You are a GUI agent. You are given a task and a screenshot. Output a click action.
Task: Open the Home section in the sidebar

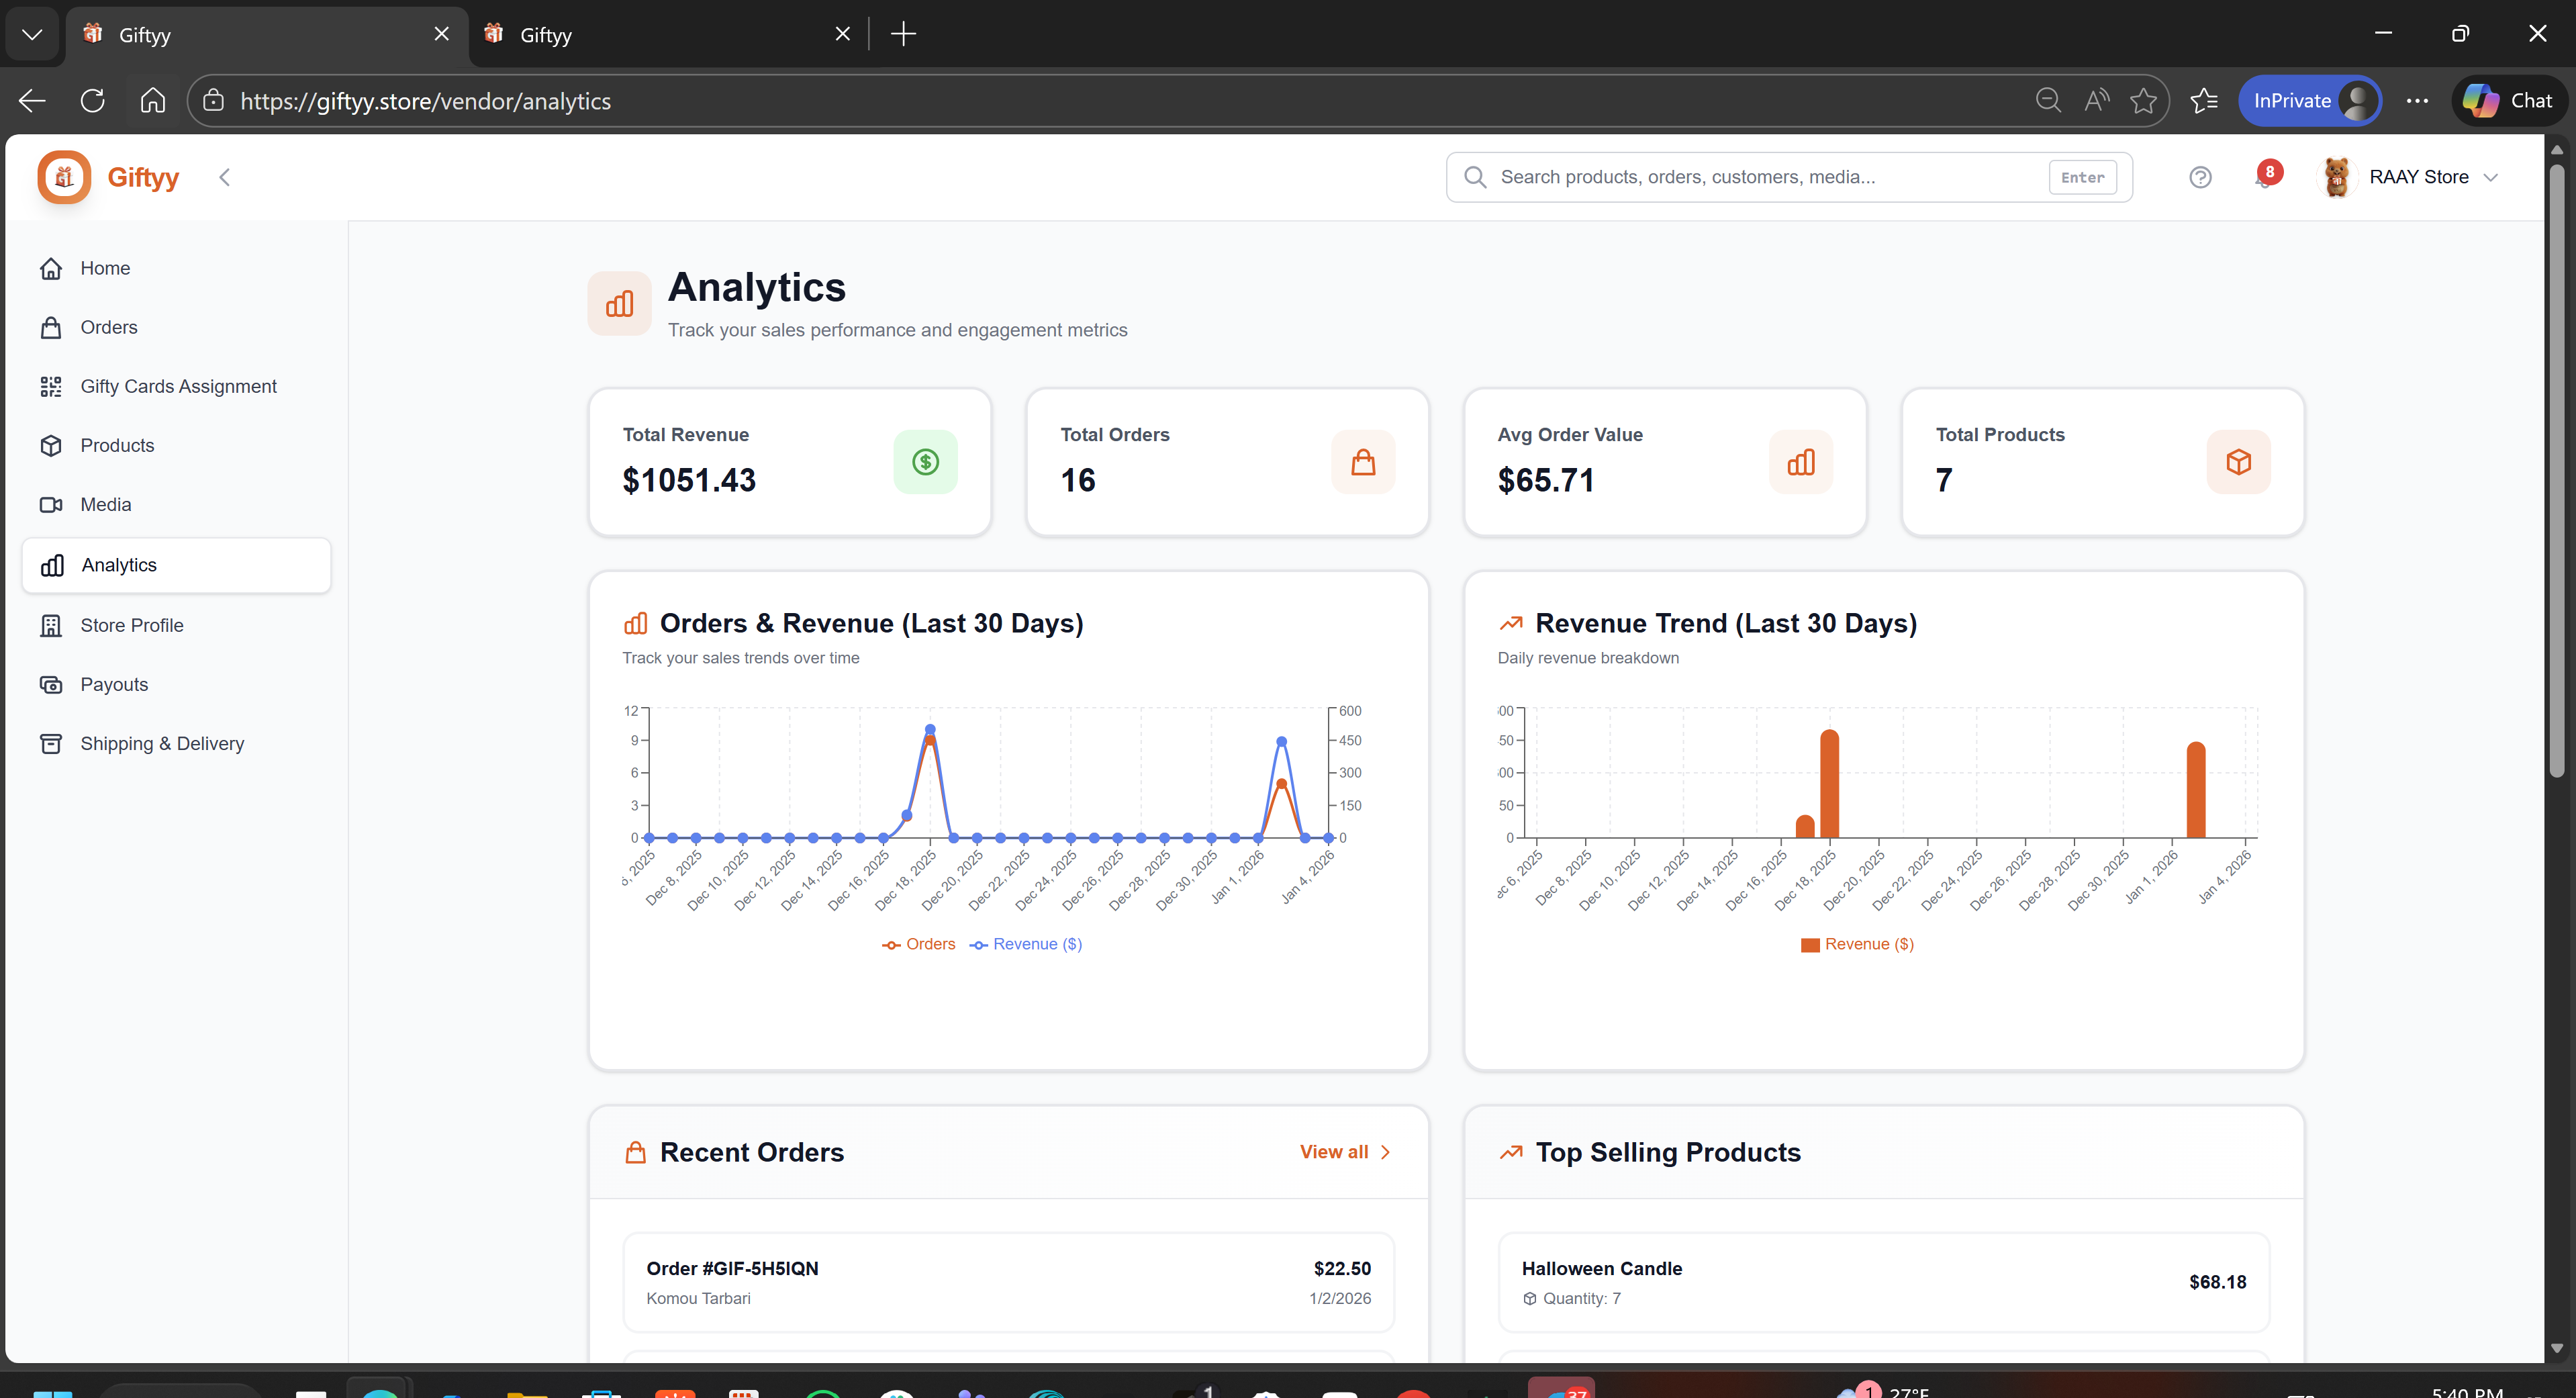click(x=105, y=268)
